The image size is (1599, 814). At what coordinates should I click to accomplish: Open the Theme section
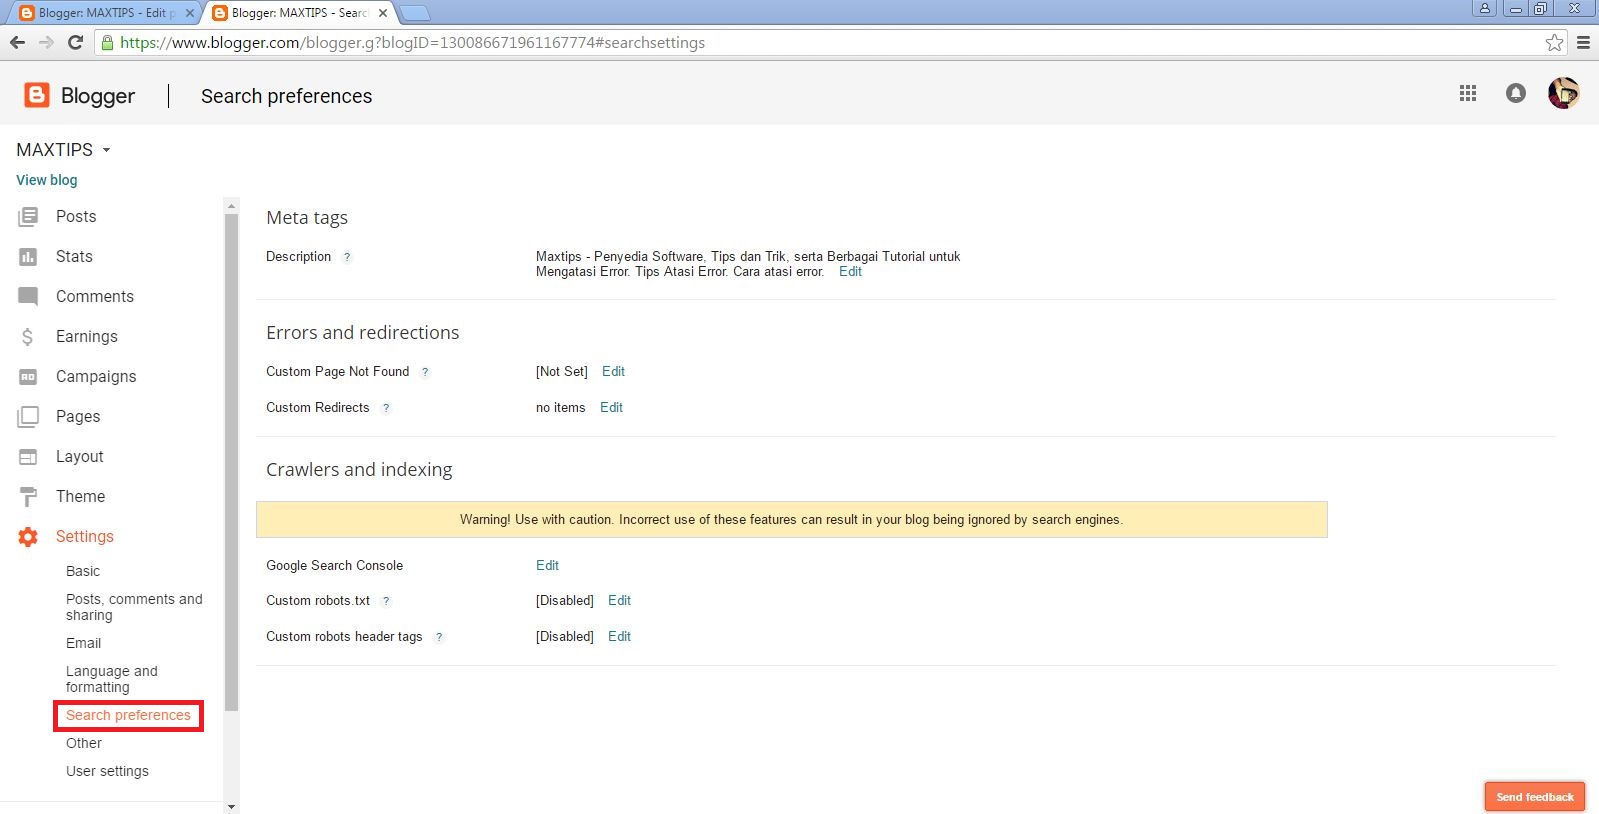click(x=80, y=497)
